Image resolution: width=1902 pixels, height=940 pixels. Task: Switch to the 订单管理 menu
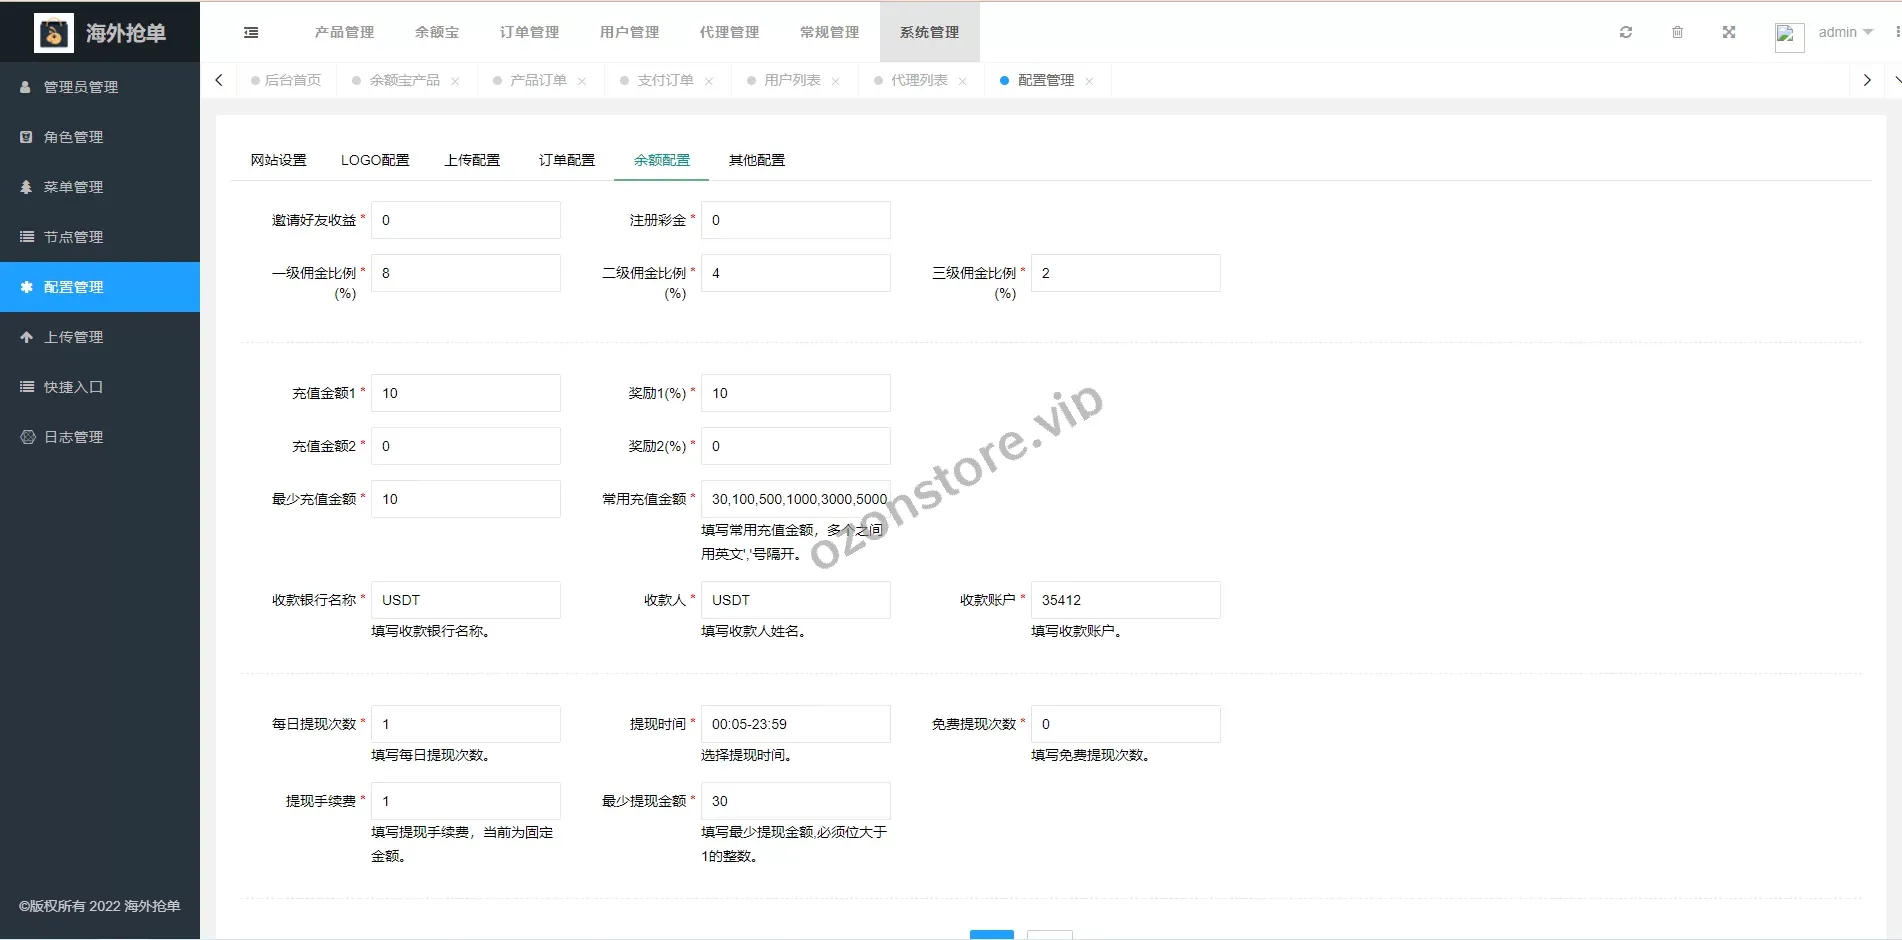point(528,32)
